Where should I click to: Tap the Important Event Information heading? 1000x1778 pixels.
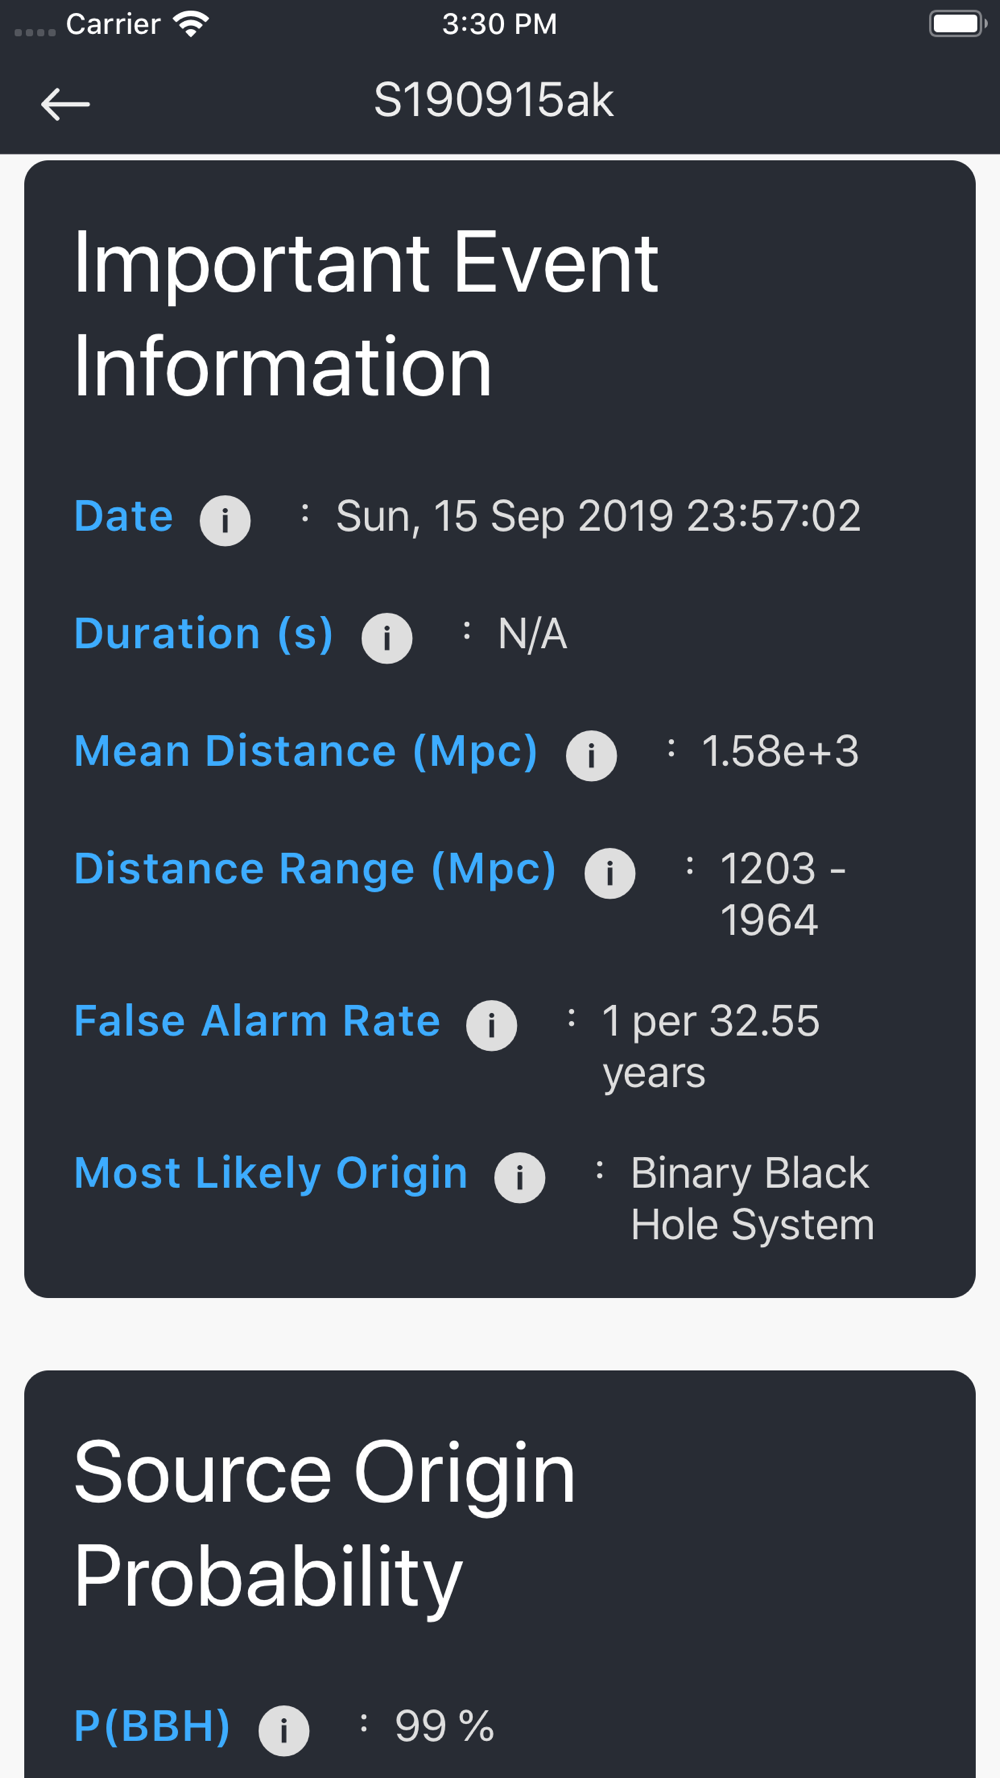pyautogui.click(x=366, y=314)
